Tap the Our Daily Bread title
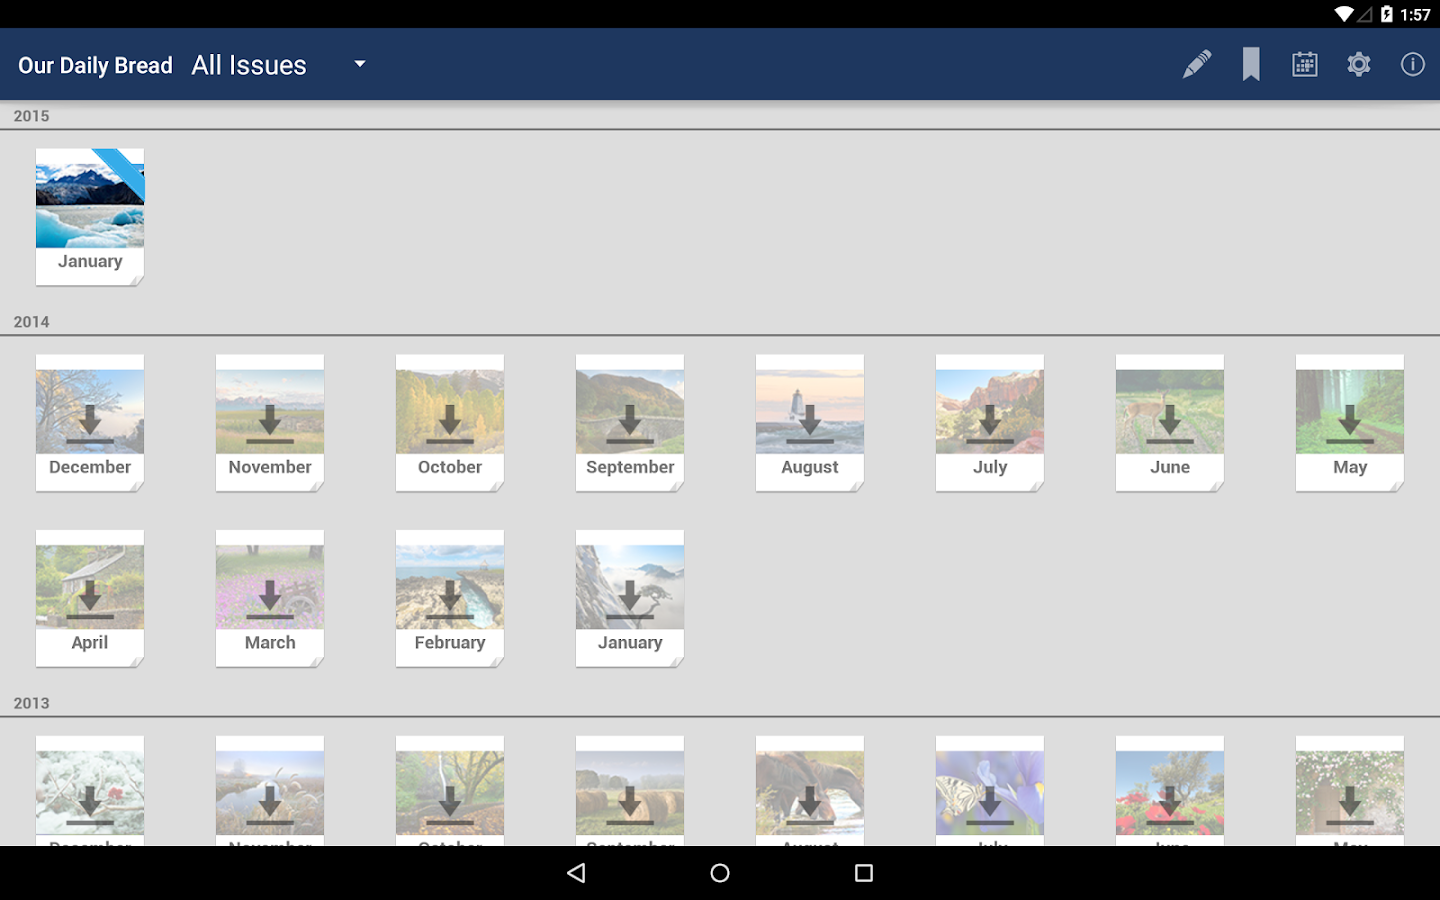 point(95,66)
